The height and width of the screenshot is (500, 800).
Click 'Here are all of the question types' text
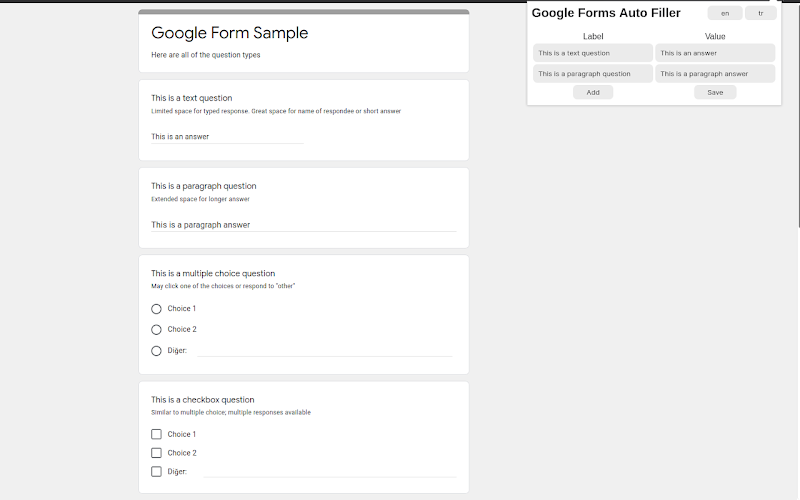[x=206, y=55]
